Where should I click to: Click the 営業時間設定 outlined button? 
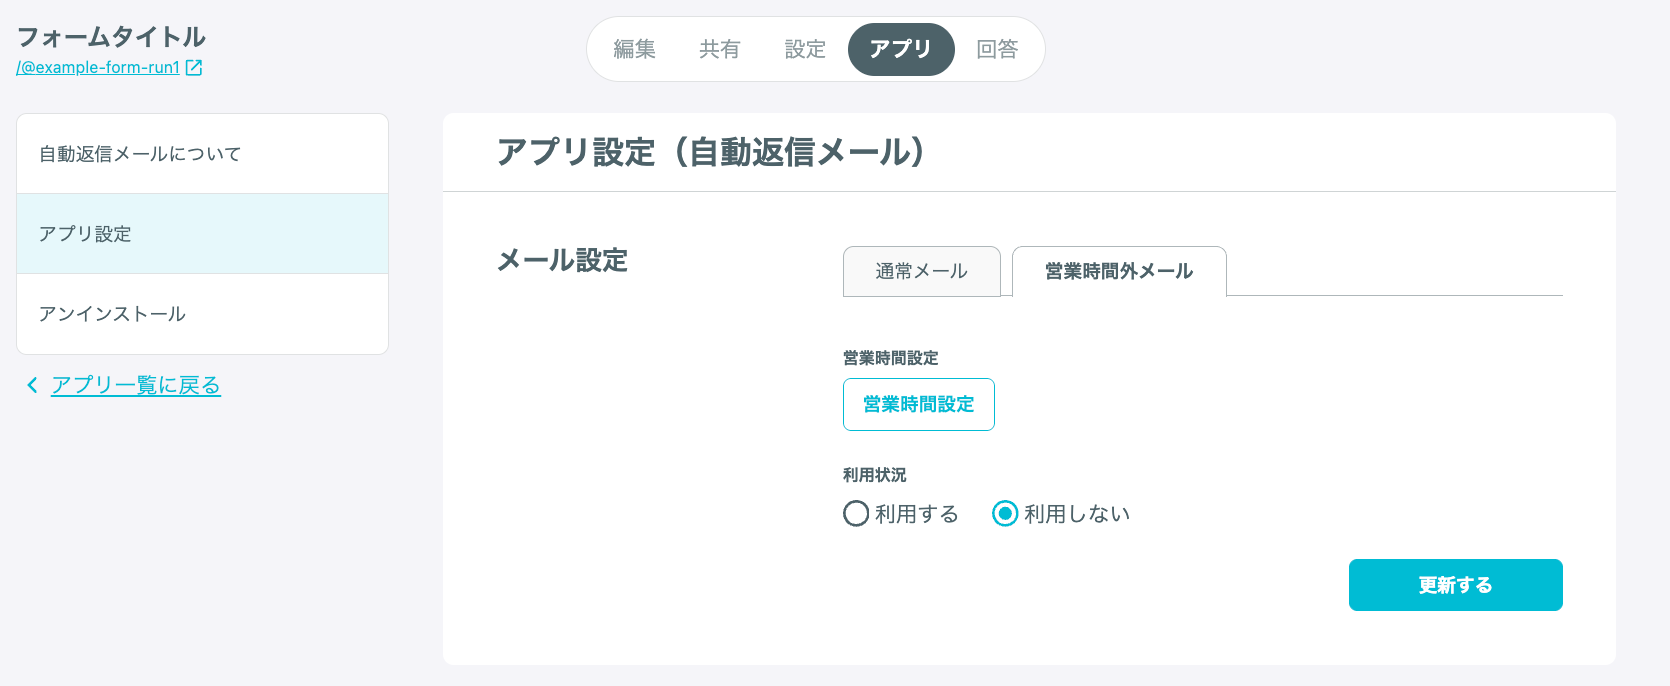coord(919,404)
